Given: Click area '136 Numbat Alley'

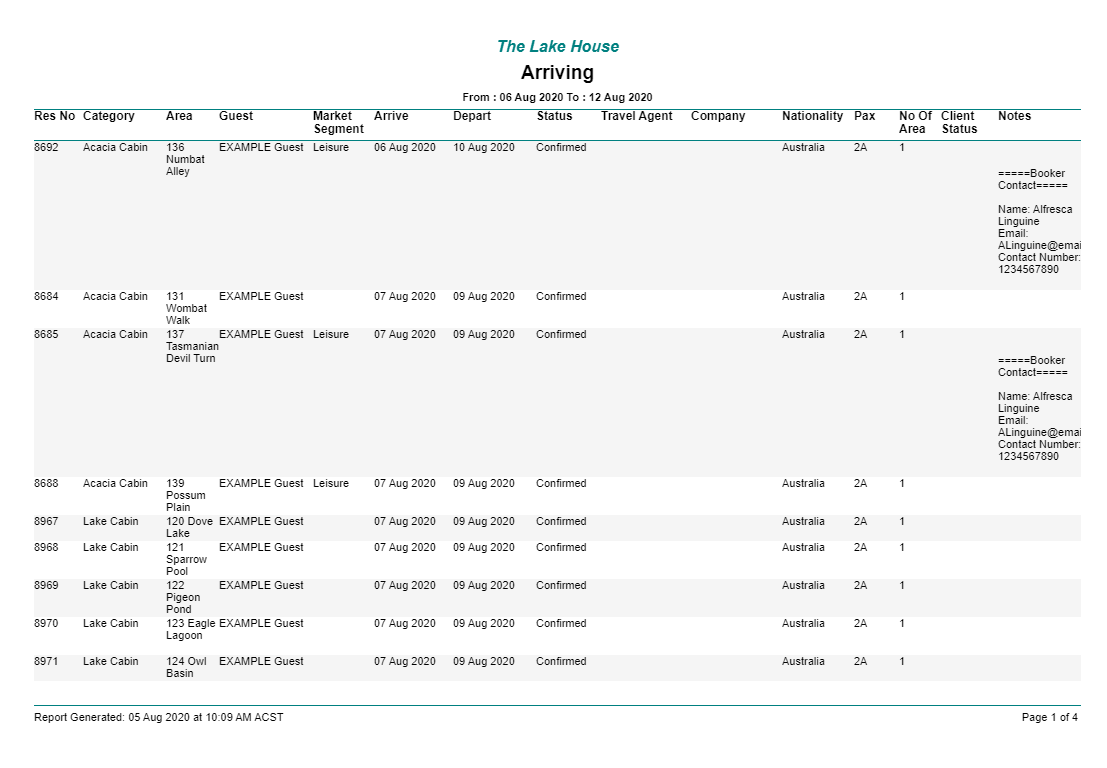Looking at the screenshot, I should point(185,160).
